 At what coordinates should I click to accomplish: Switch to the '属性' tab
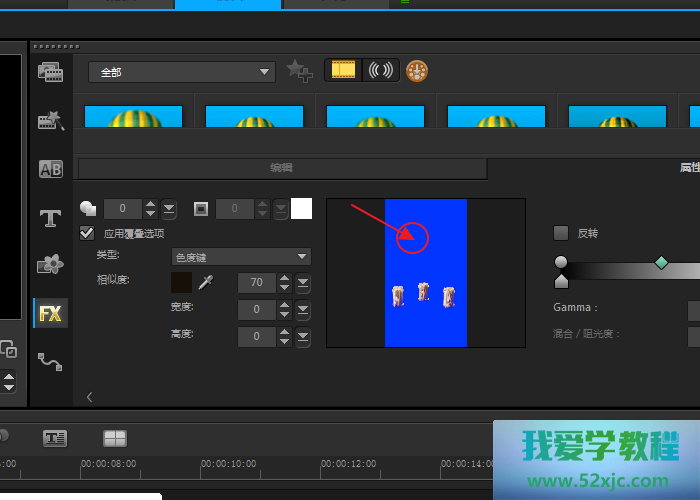click(688, 168)
